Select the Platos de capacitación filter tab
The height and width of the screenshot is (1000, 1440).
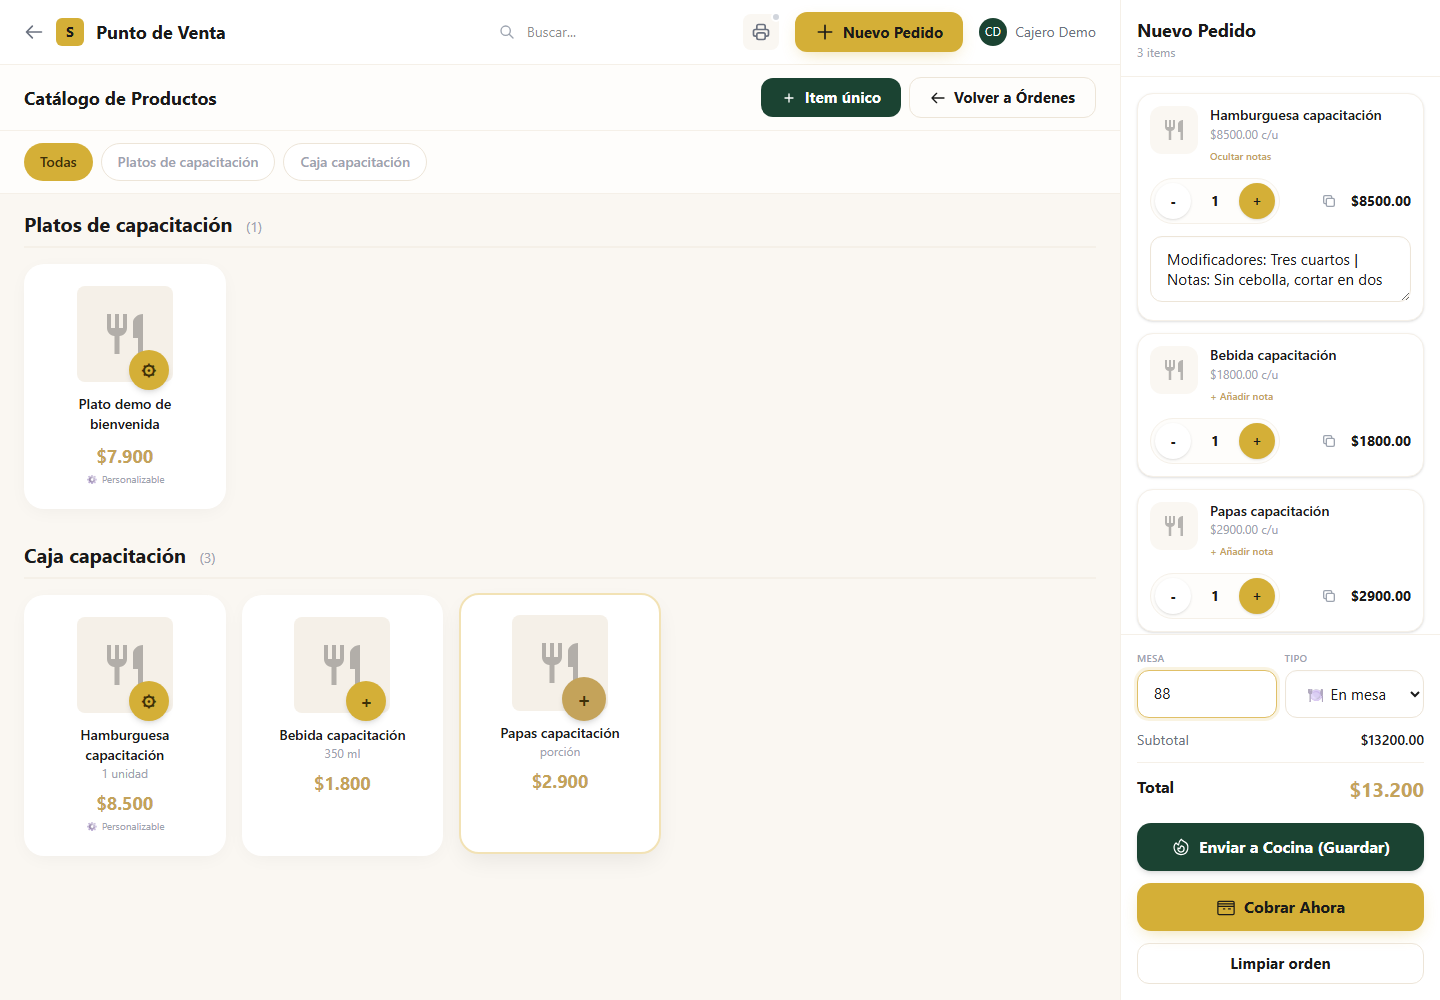[x=188, y=162]
